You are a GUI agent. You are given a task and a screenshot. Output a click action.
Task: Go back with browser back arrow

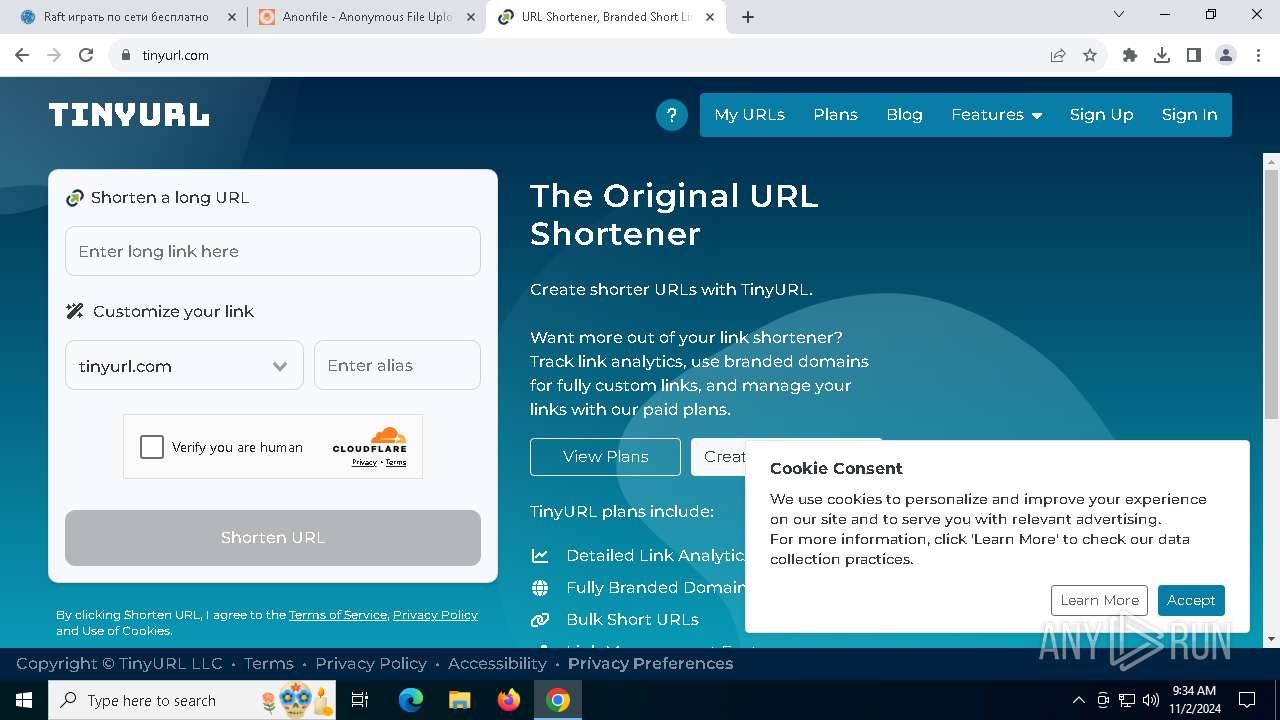22,55
